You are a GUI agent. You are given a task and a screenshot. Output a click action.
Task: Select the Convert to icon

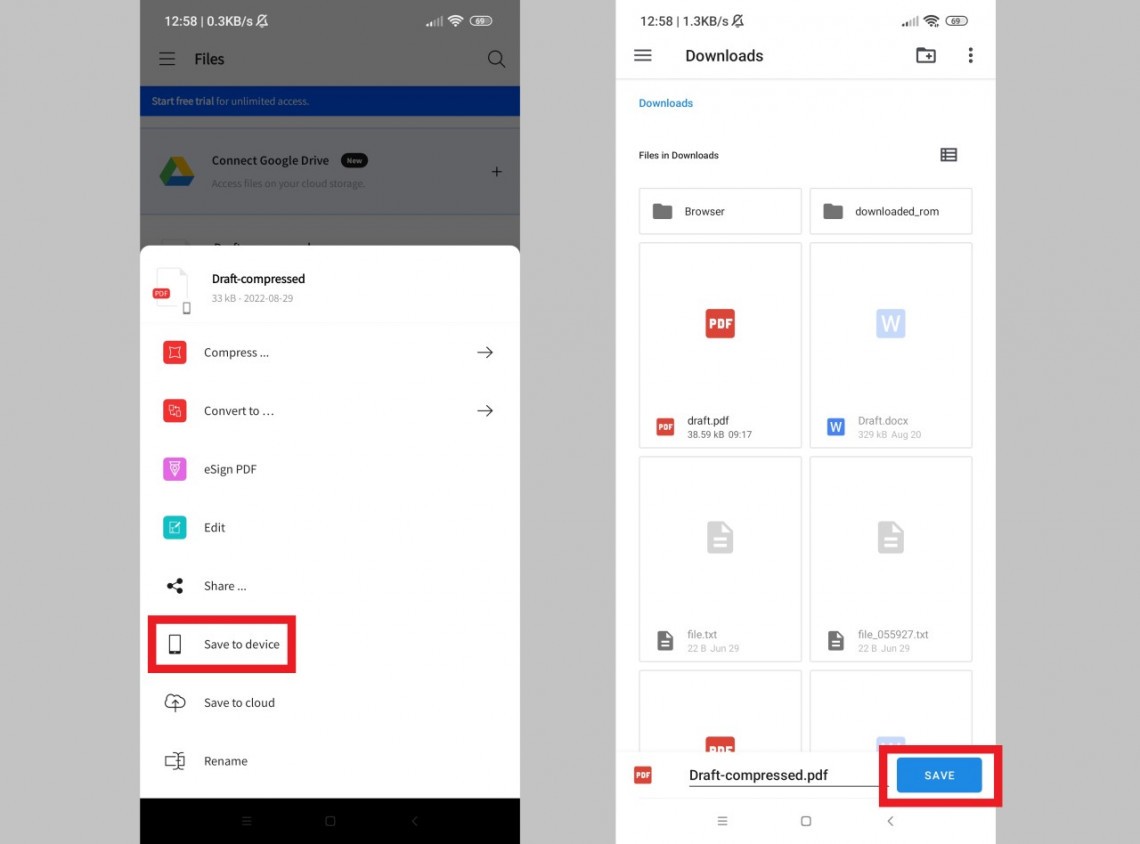174,411
